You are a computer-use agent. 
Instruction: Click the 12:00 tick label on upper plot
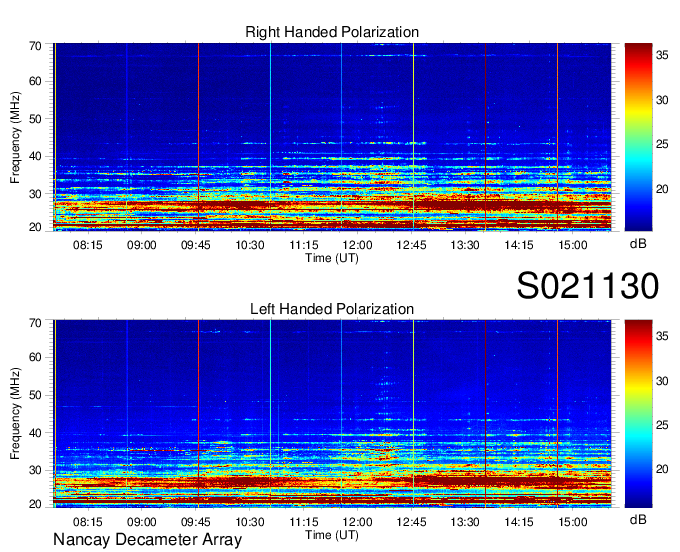pyautogui.click(x=357, y=245)
